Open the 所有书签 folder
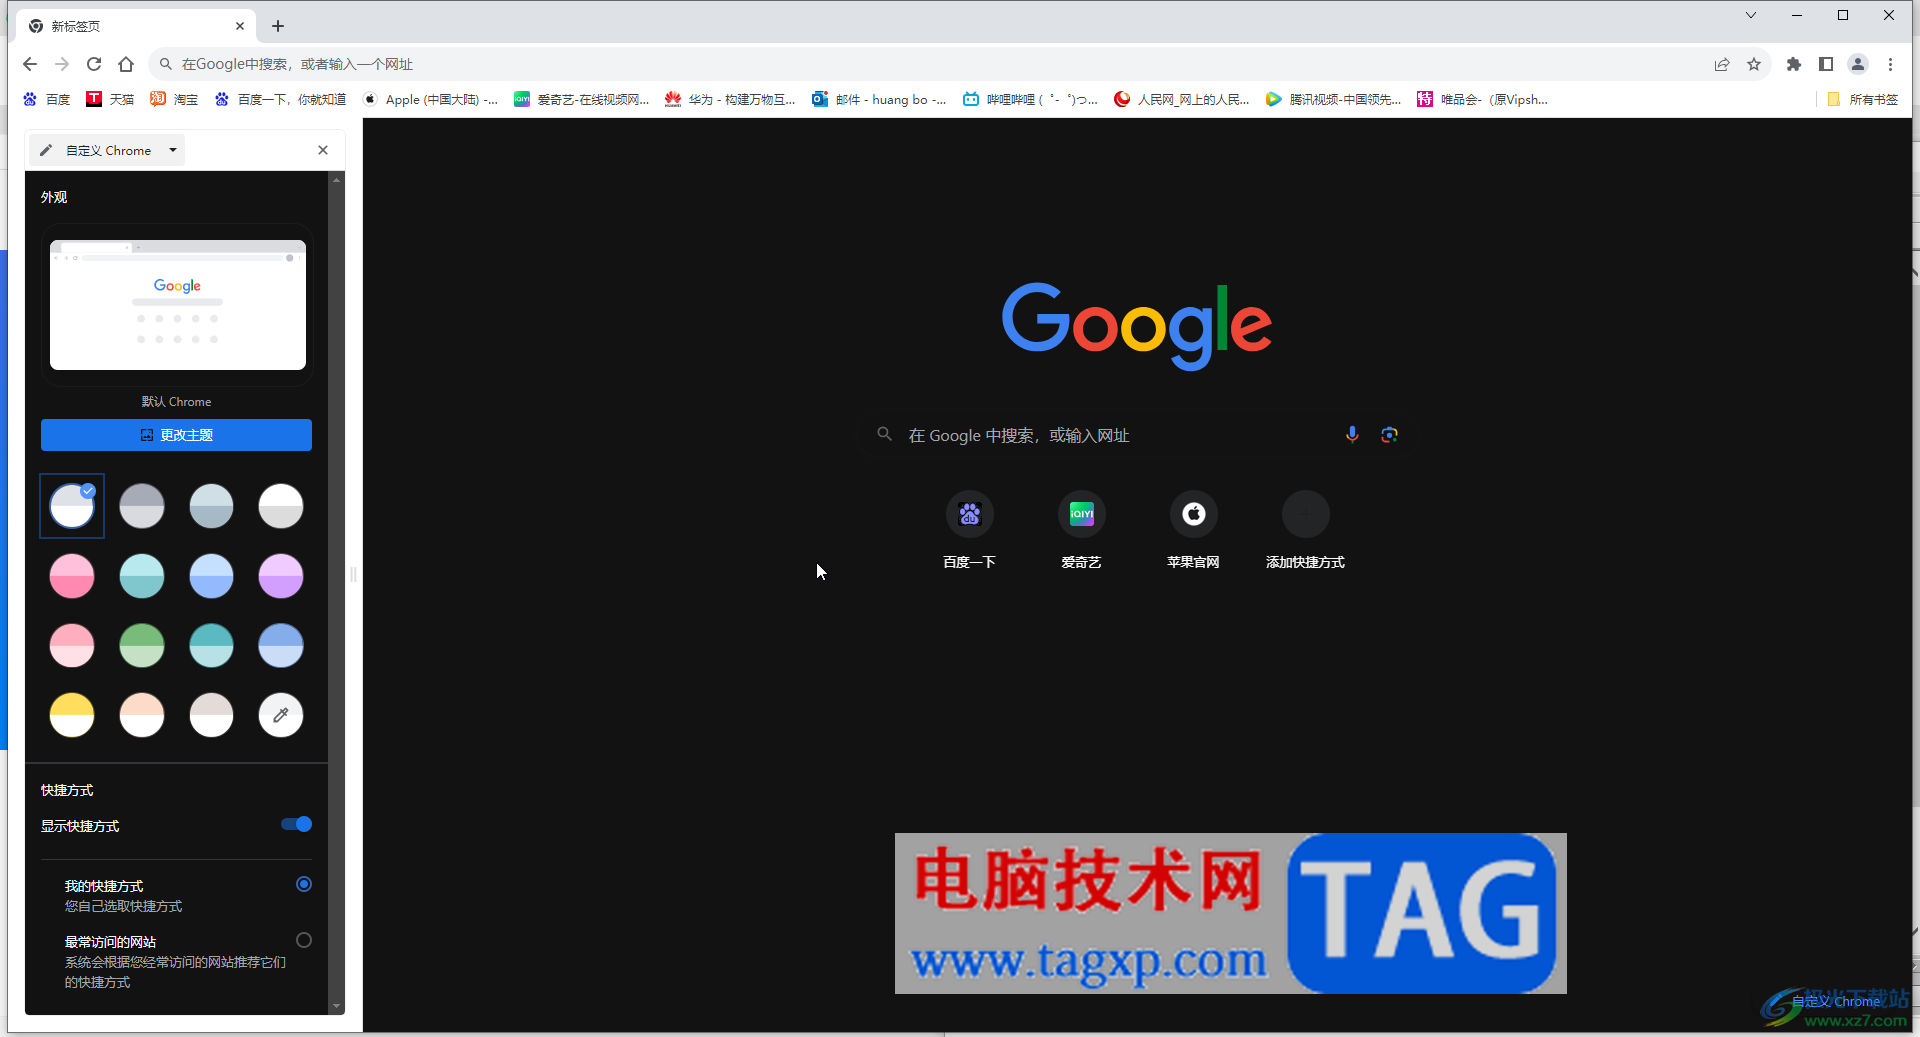1920x1037 pixels. 1862,99
